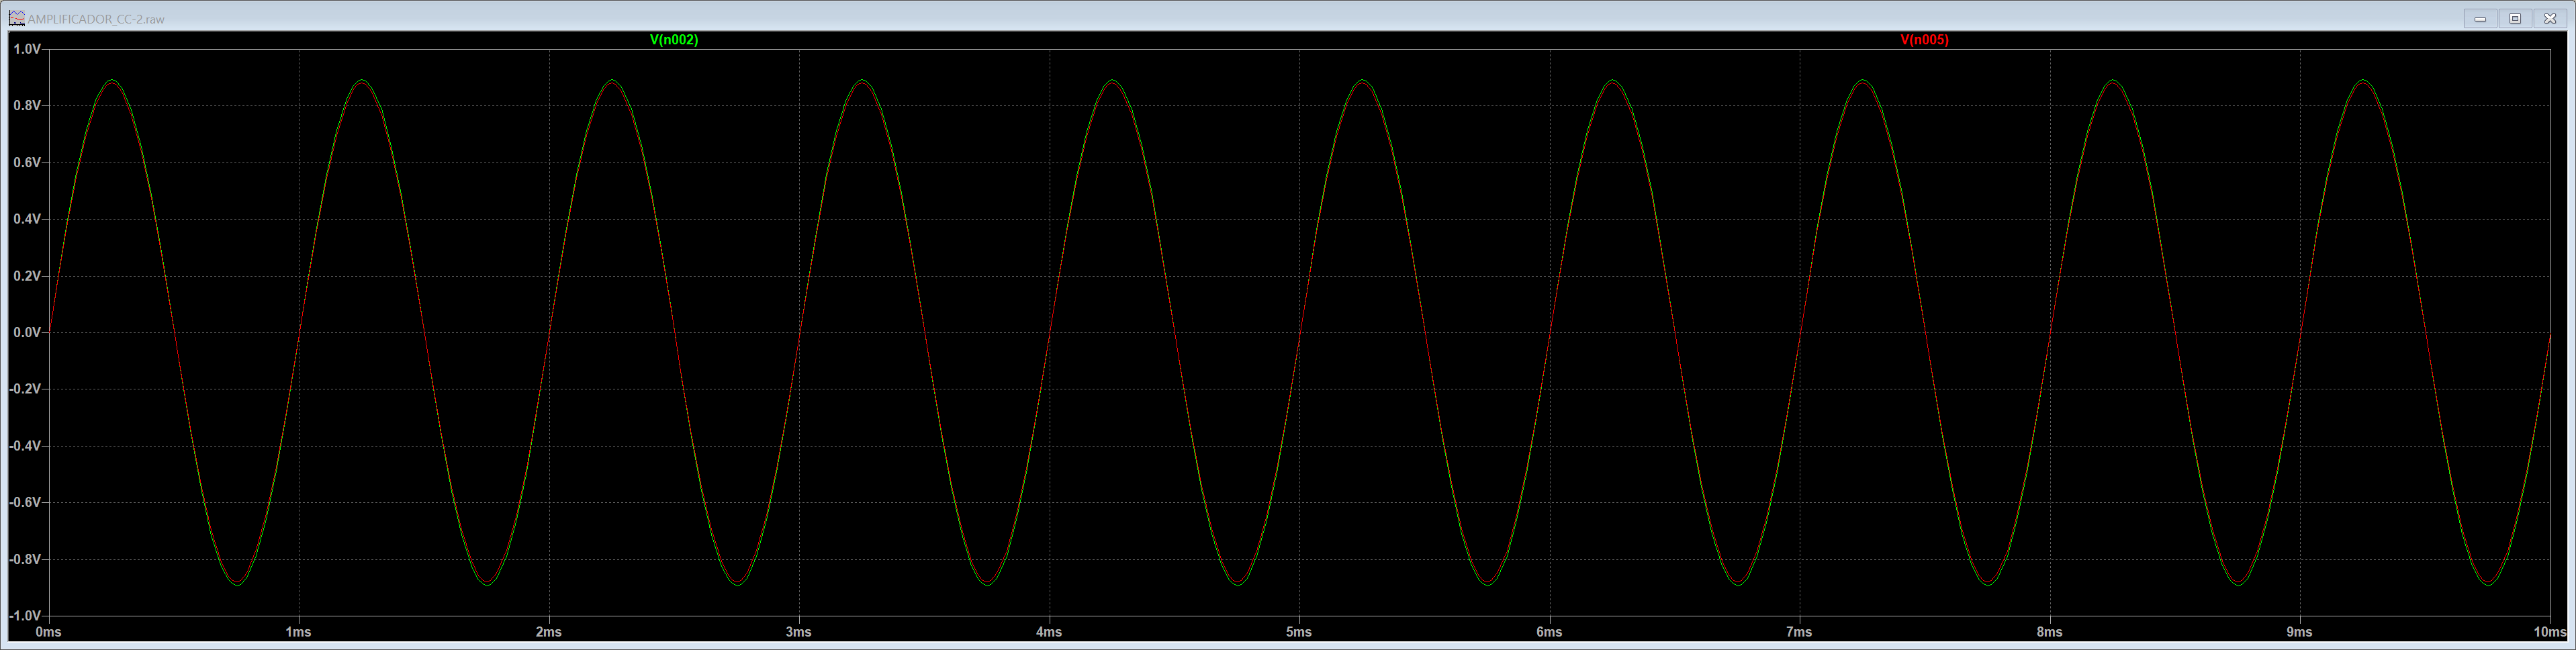2576x650 pixels.
Task: Click the 10ms label on time axis
Action: tap(2549, 632)
